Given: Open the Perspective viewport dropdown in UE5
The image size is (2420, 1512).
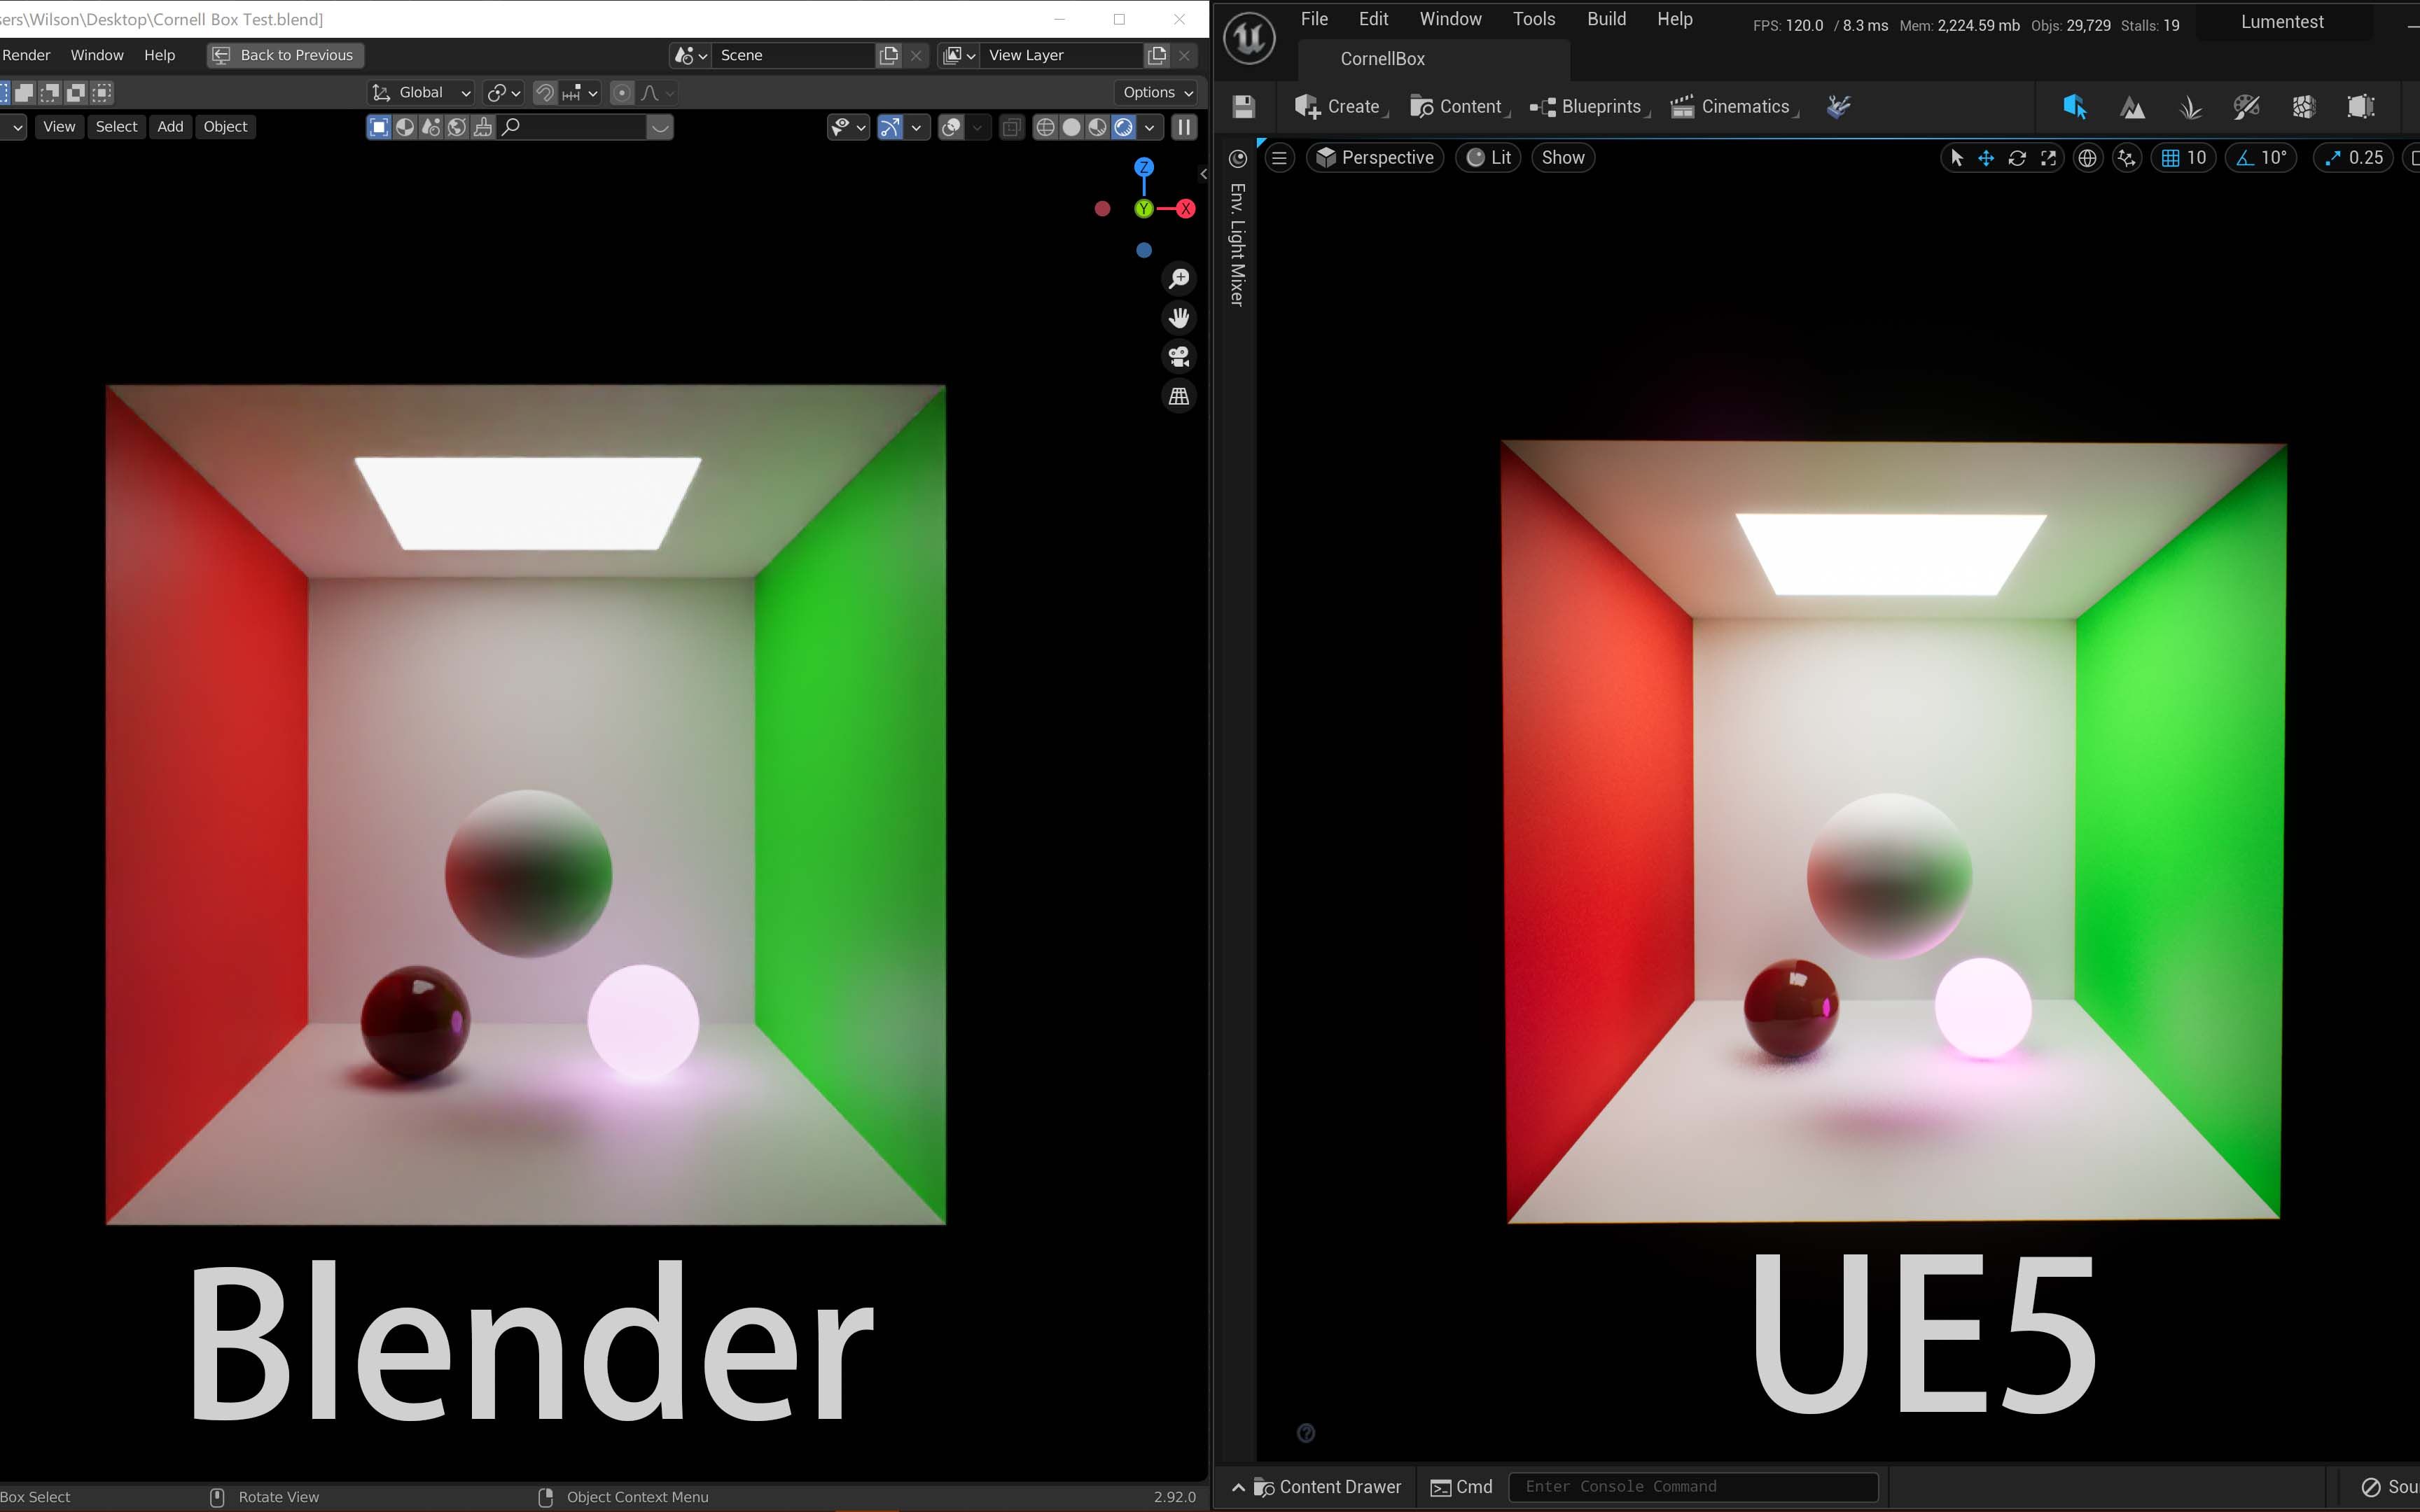Looking at the screenshot, I should (x=1374, y=157).
